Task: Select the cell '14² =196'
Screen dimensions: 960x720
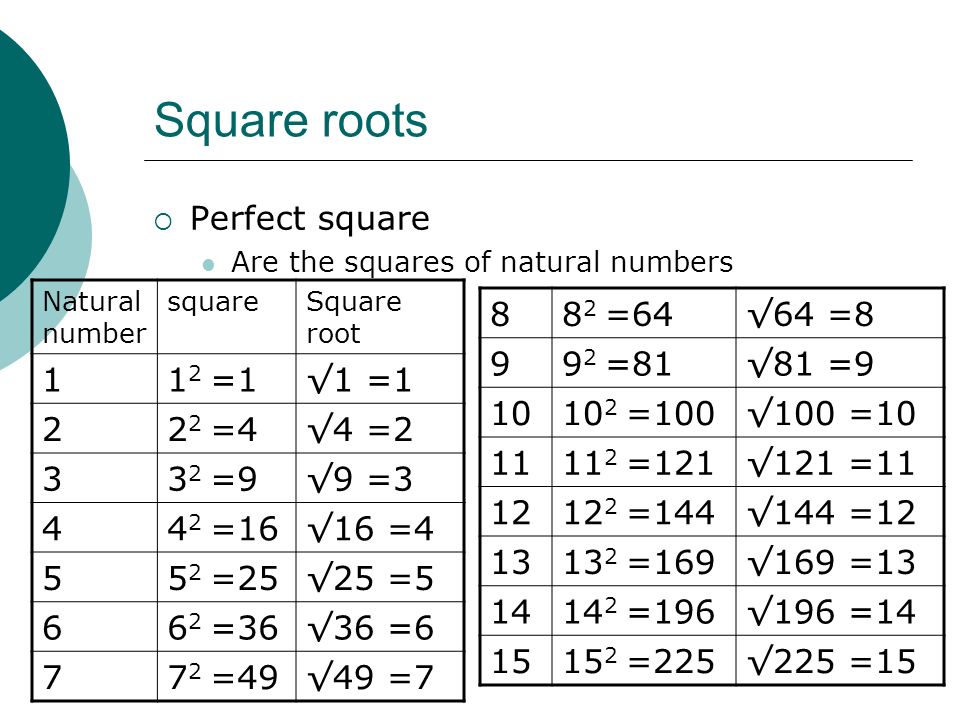Action: tap(643, 611)
